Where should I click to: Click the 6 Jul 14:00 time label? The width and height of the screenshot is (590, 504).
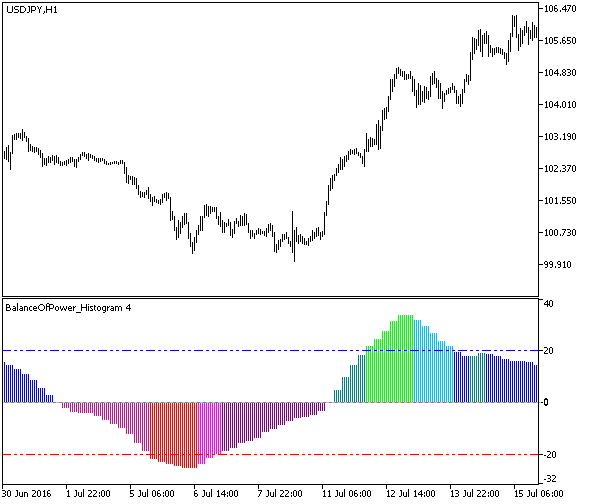216,494
